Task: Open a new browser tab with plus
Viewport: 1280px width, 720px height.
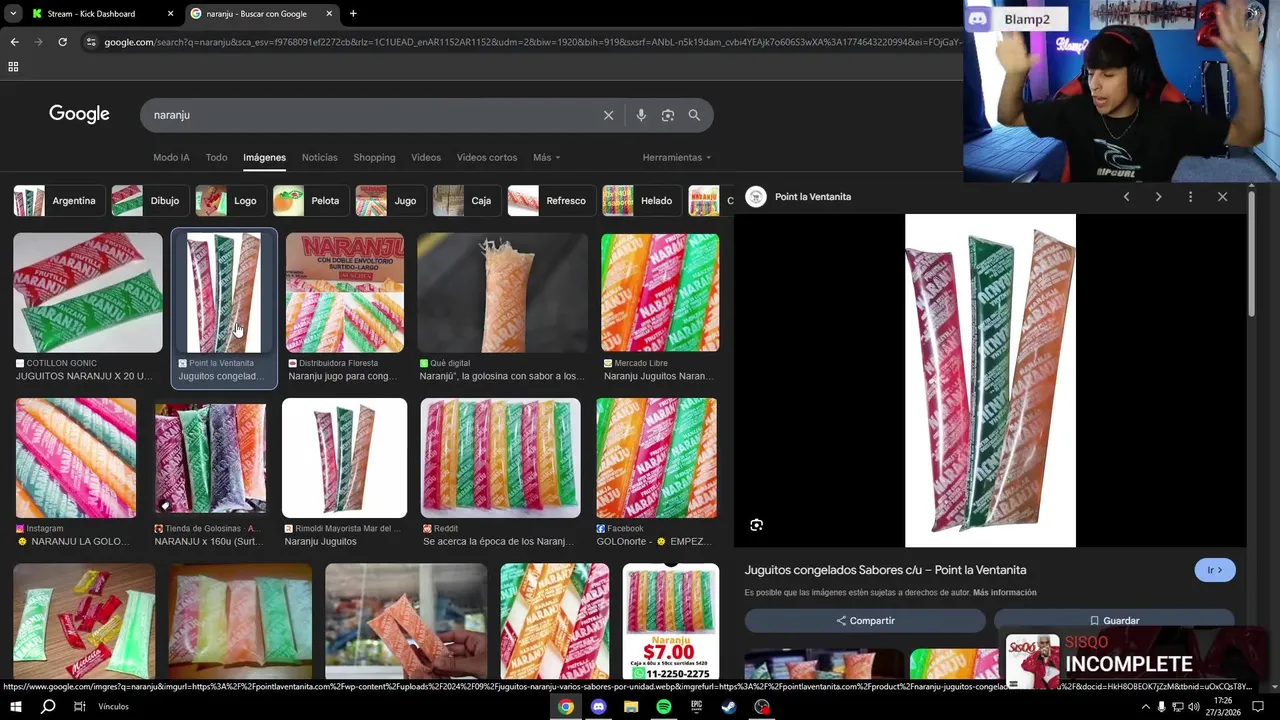Action: [x=353, y=14]
